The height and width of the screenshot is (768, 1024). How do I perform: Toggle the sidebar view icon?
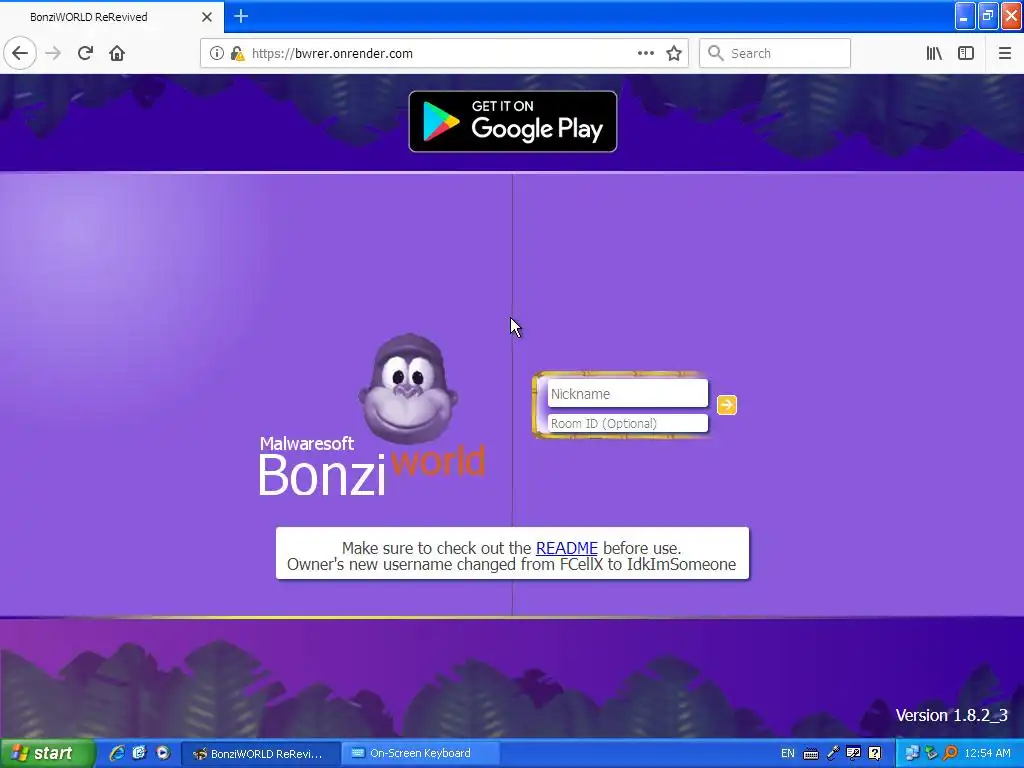pyautogui.click(x=966, y=53)
